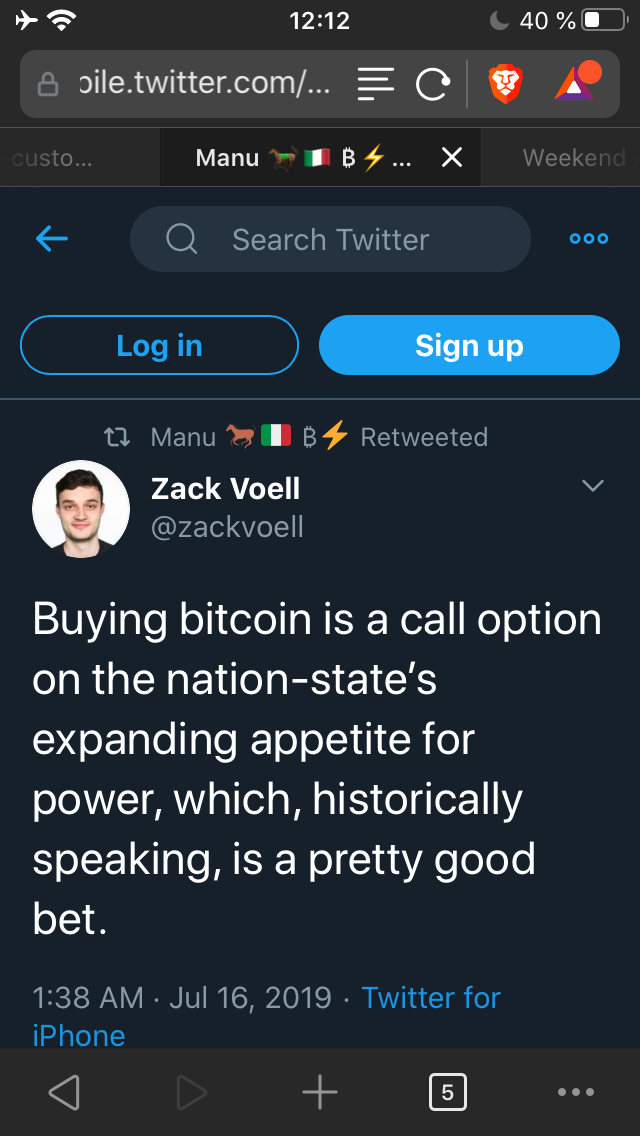
Task: Reload the page with the refresh icon
Action: coord(432,86)
